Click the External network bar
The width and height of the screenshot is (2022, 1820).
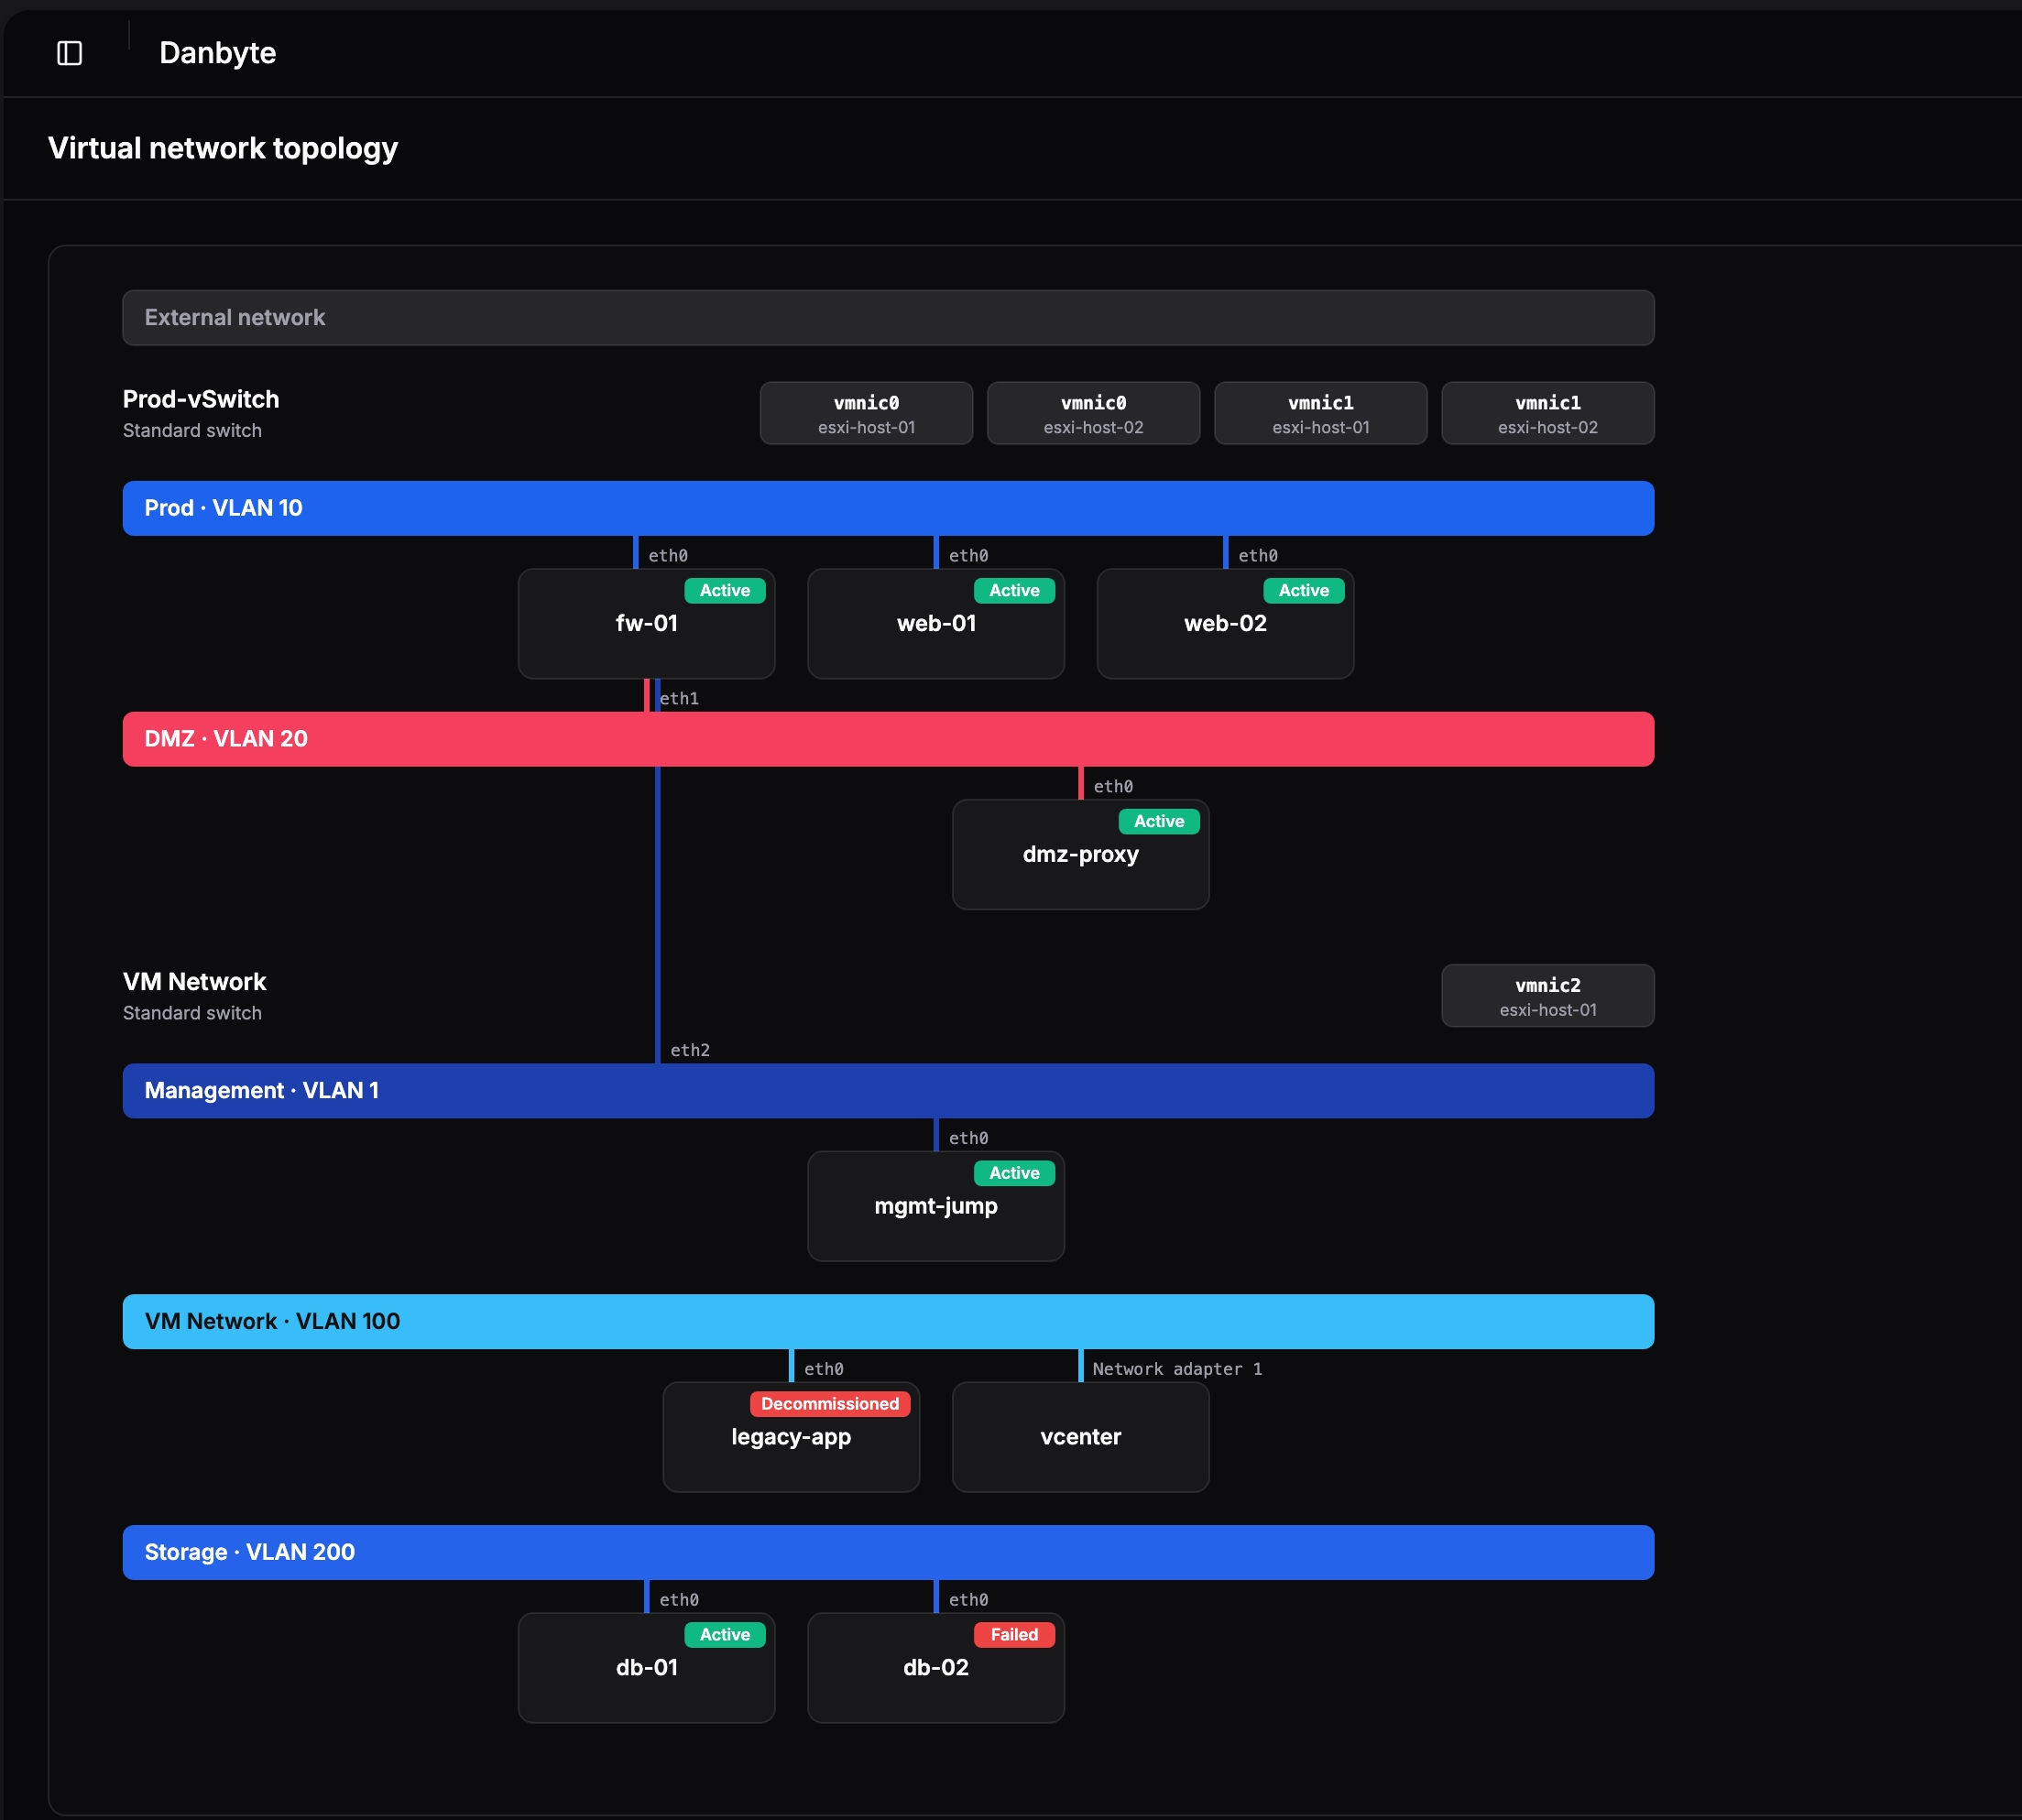point(888,318)
